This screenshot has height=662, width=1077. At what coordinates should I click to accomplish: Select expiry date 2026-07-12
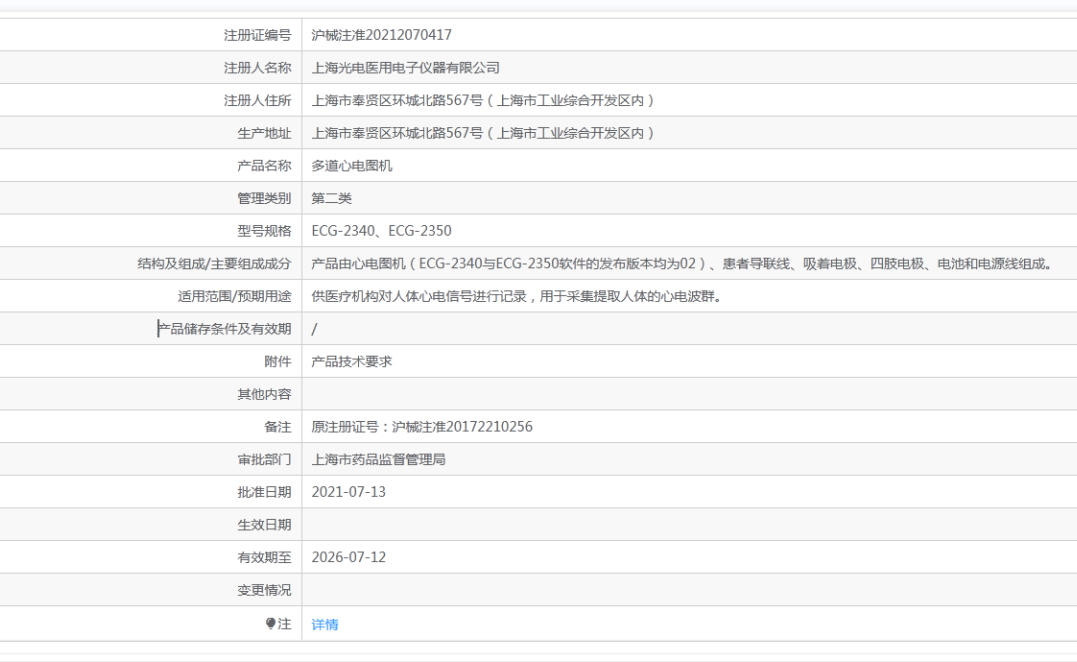click(x=348, y=558)
